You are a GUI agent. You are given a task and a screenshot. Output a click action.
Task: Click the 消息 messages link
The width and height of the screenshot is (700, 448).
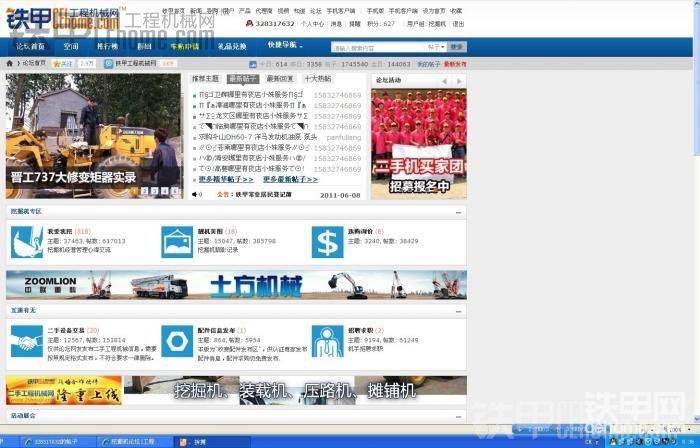[336, 24]
